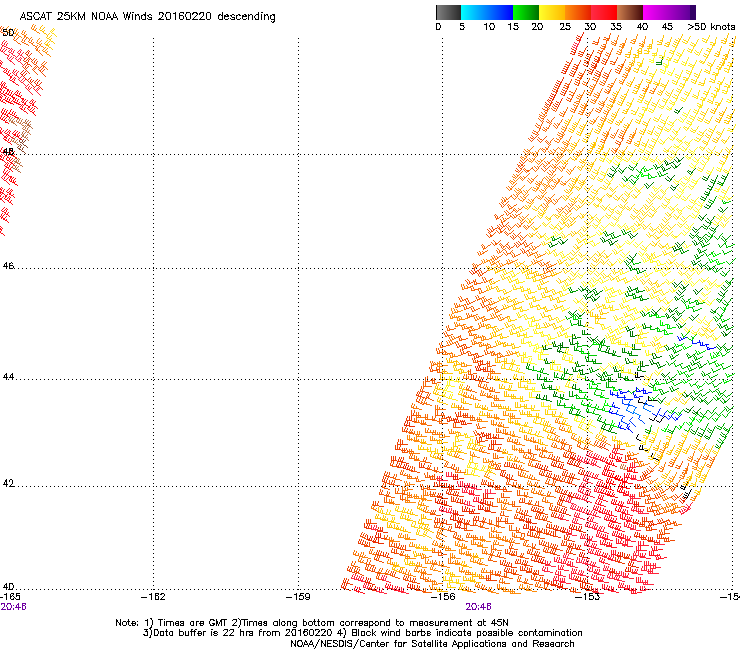Viewport: 740px width, 650px height.
Task: Click the latitude axis label '44'
Action: [x=8, y=377]
